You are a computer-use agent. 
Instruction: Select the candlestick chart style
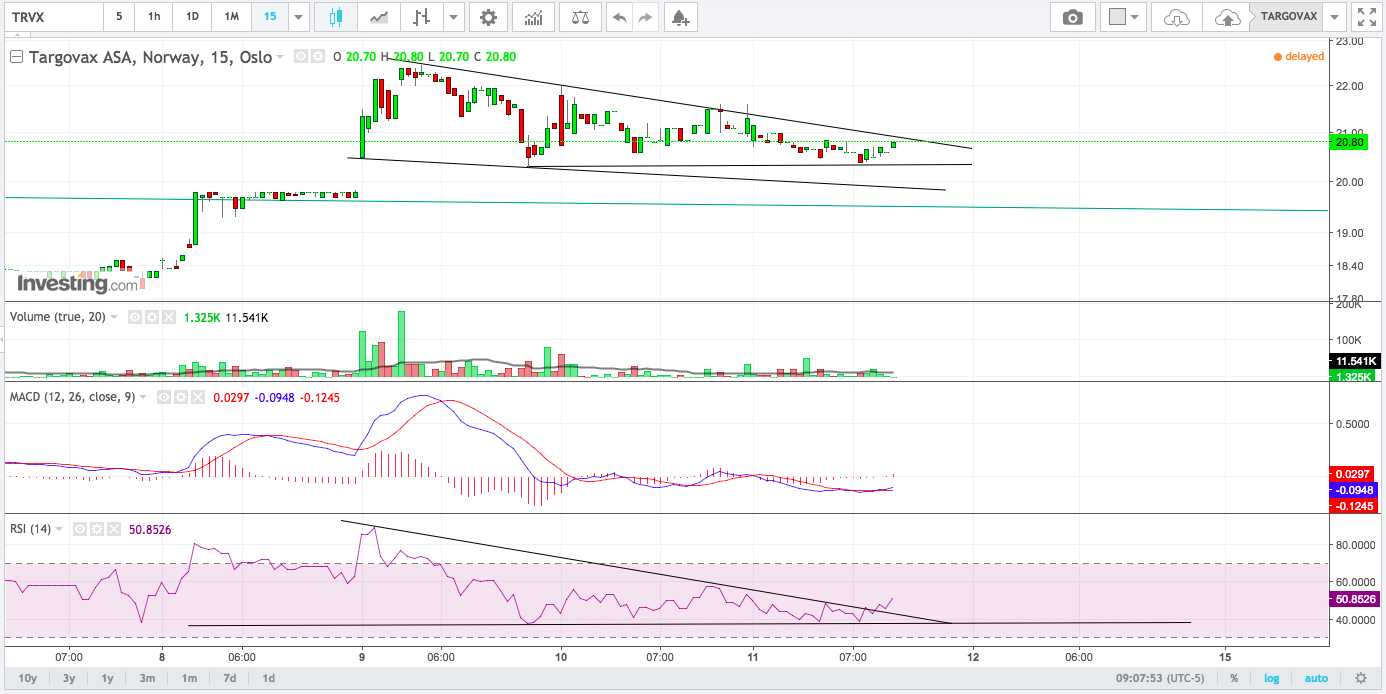pos(334,17)
